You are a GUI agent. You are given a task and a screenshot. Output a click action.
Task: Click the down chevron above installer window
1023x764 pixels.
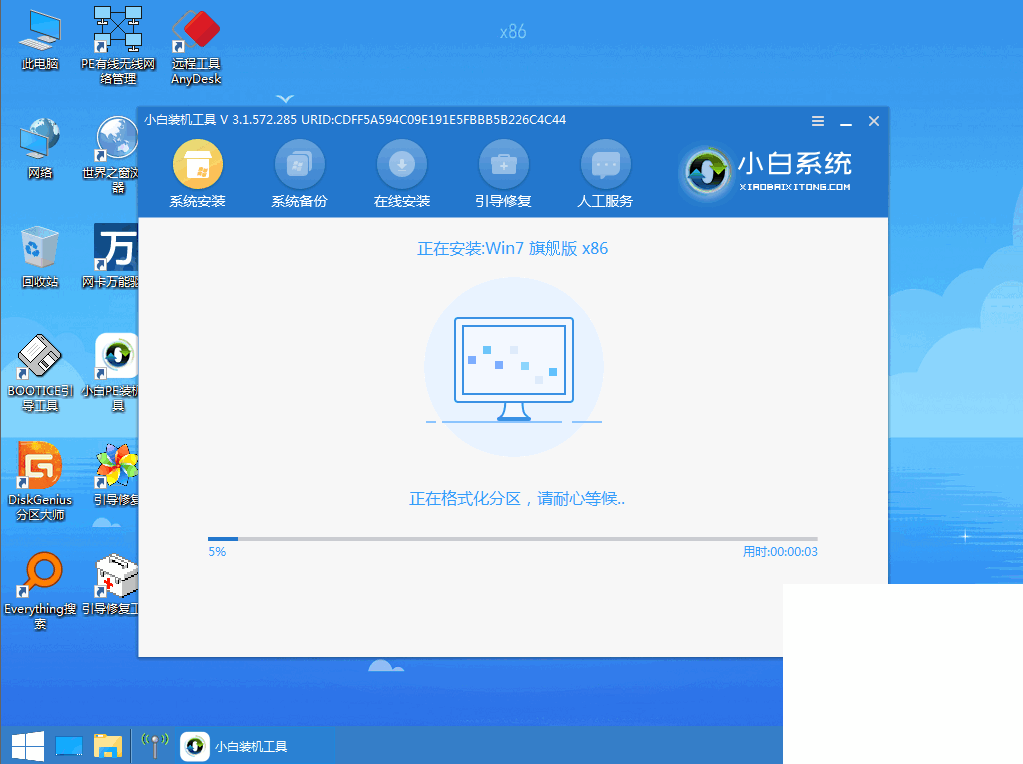(285, 99)
